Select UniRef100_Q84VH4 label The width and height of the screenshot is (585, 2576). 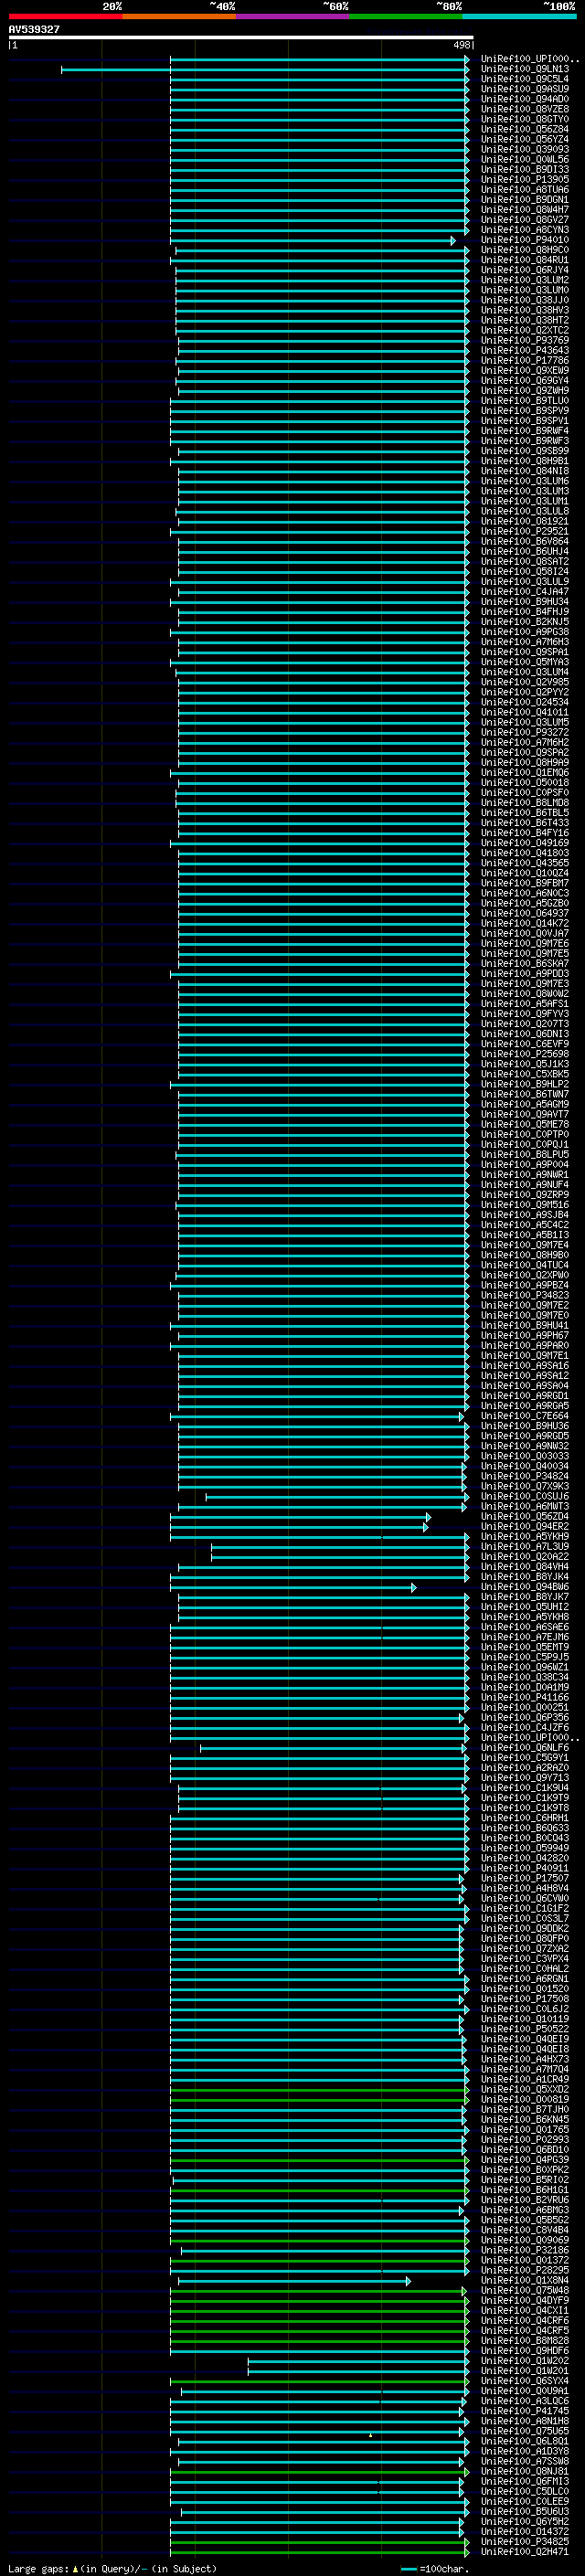pos(525,1567)
